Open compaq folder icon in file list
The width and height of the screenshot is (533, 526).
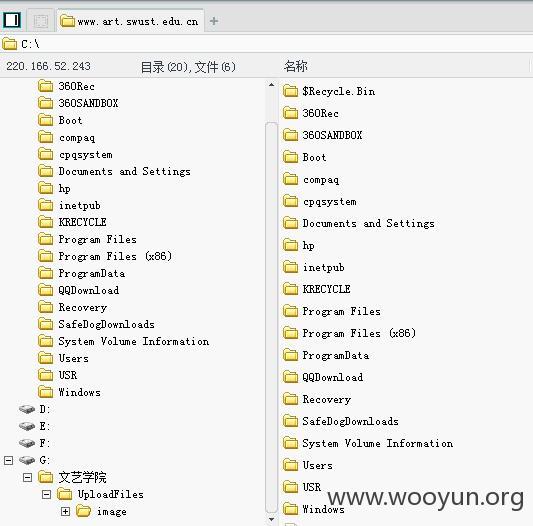pos(290,179)
